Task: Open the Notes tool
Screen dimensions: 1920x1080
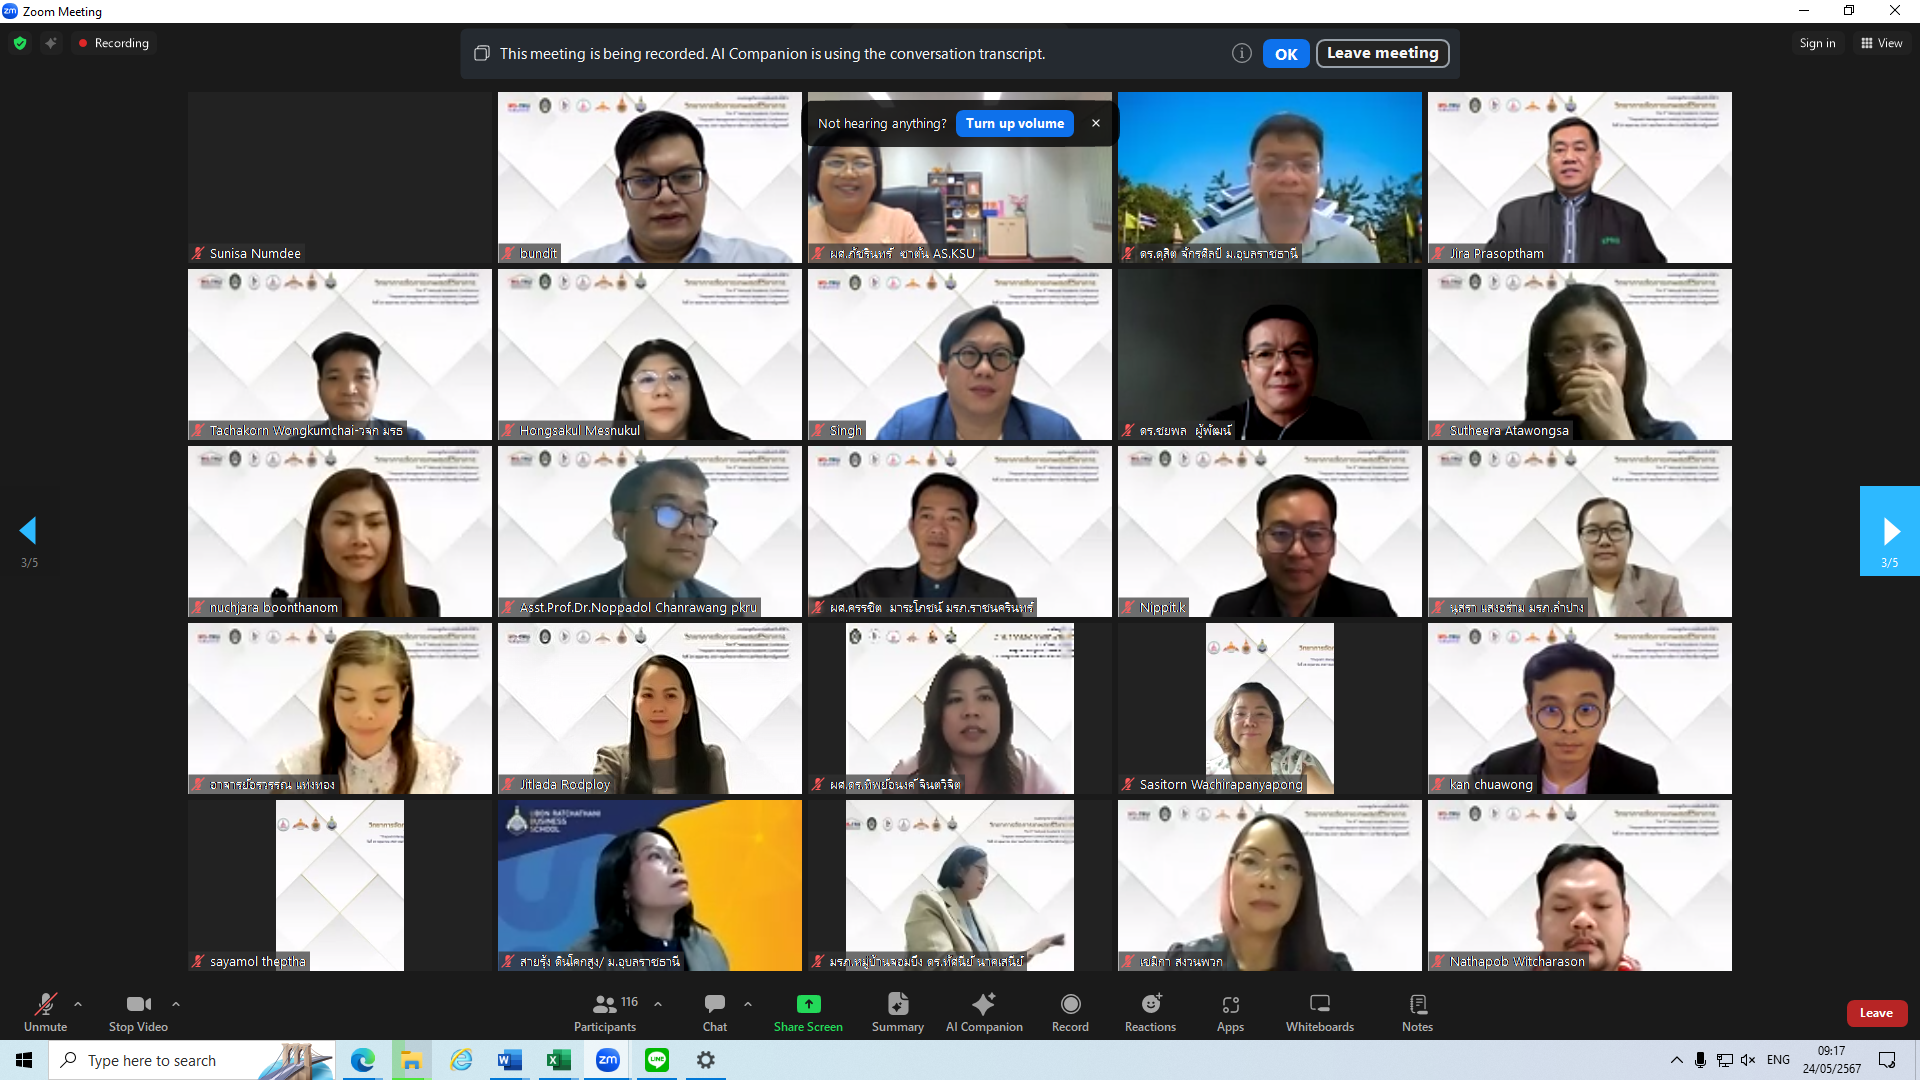Action: [x=1417, y=1011]
